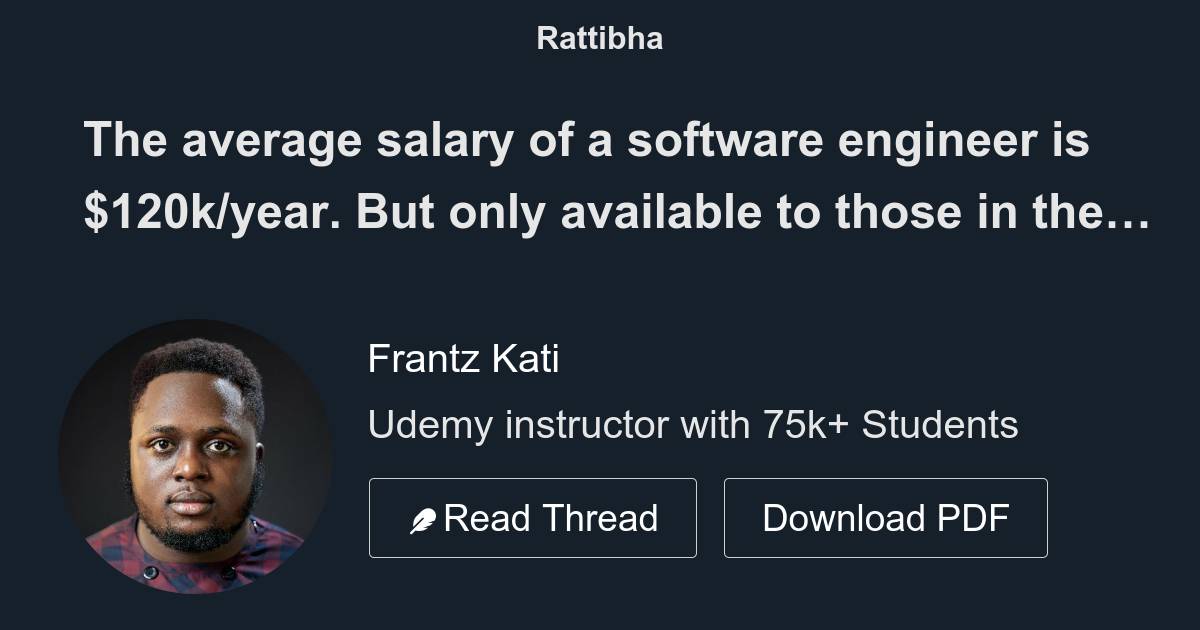Open the thread via Read Thread
The width and height of the screenshot is (1200, 630).
(533, 517)
